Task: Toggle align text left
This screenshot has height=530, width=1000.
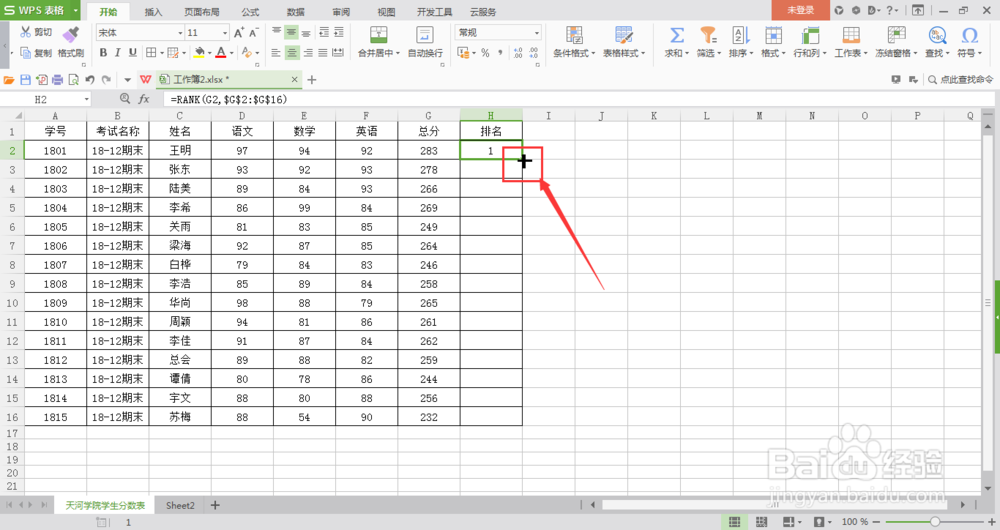Action: (x=276, y=53)
